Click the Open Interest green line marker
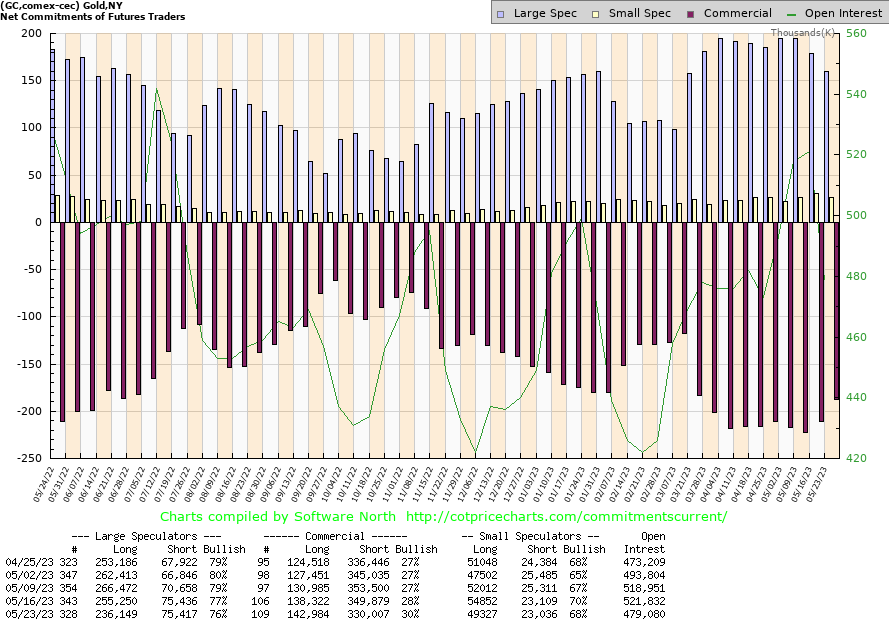The image size is (889, 620). (x=793, y=14)
